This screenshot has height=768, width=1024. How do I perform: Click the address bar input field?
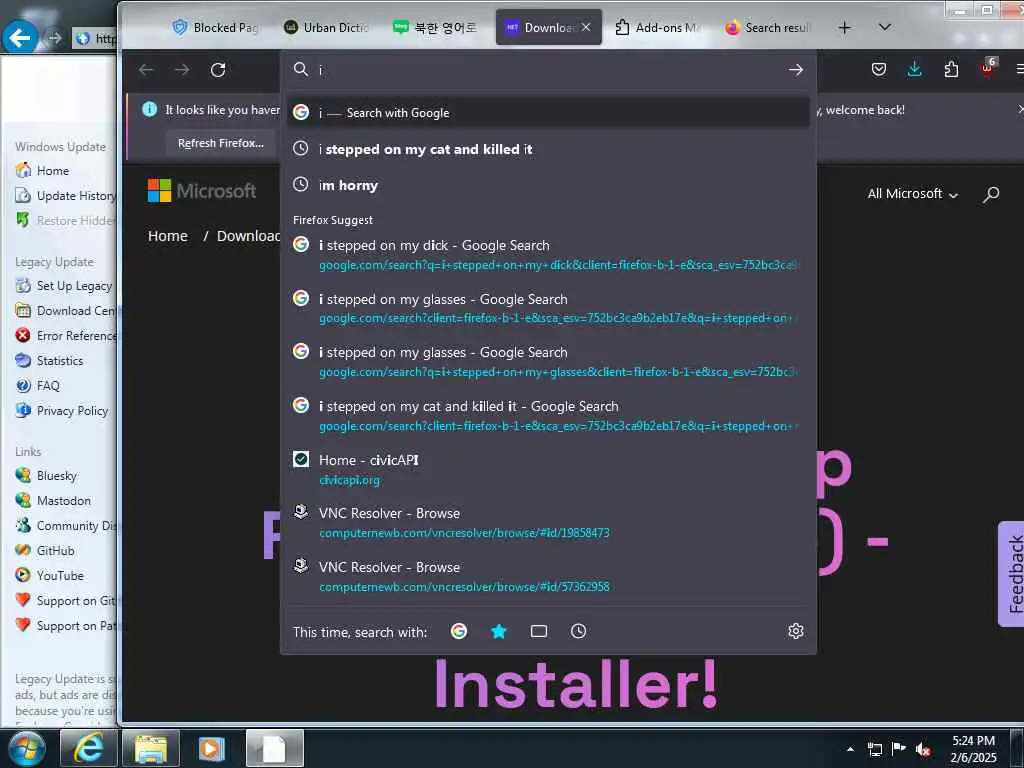tap(549, 70)
